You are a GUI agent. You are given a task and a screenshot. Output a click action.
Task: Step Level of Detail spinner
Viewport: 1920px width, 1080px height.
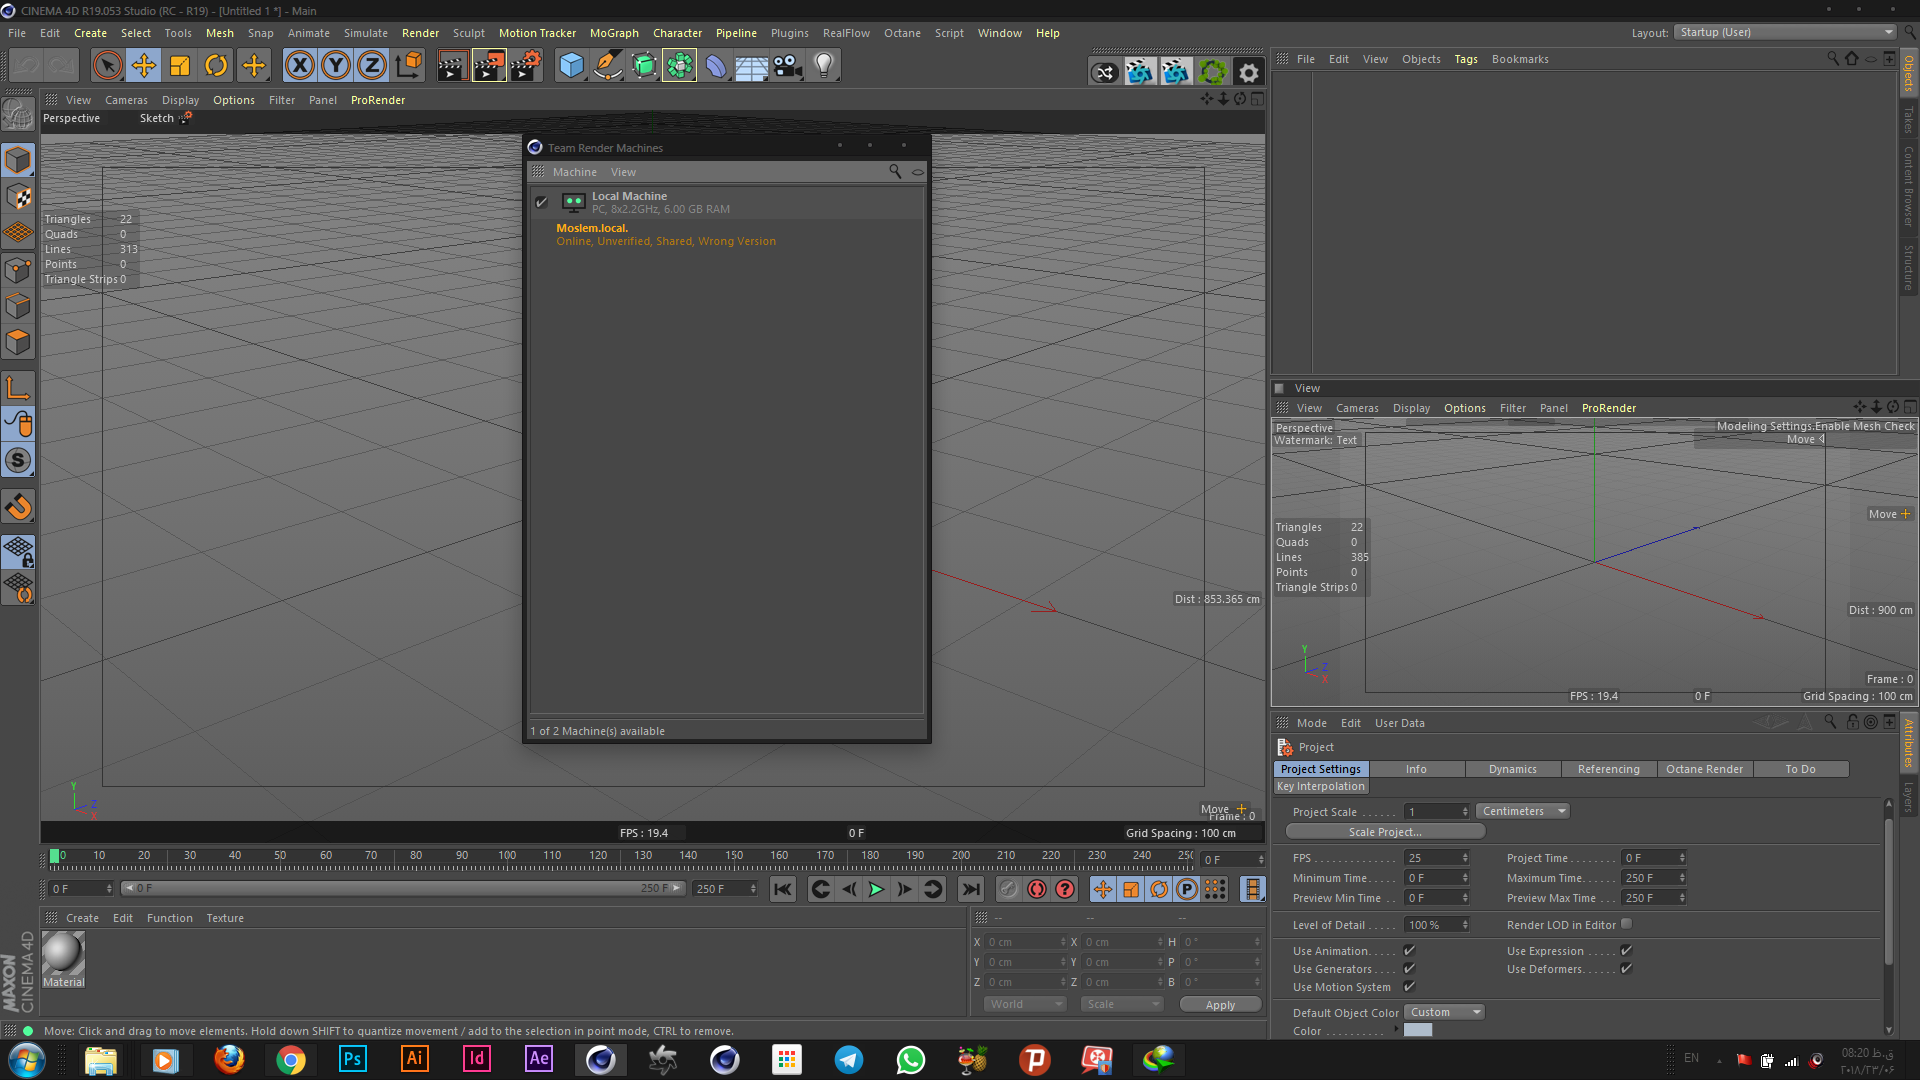point(1465,925)
